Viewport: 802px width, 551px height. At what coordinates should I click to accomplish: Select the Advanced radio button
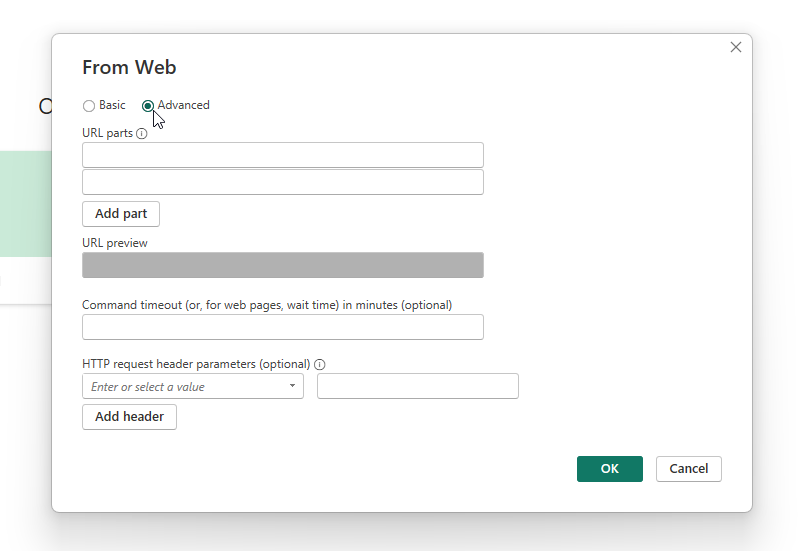click(148, 106)
